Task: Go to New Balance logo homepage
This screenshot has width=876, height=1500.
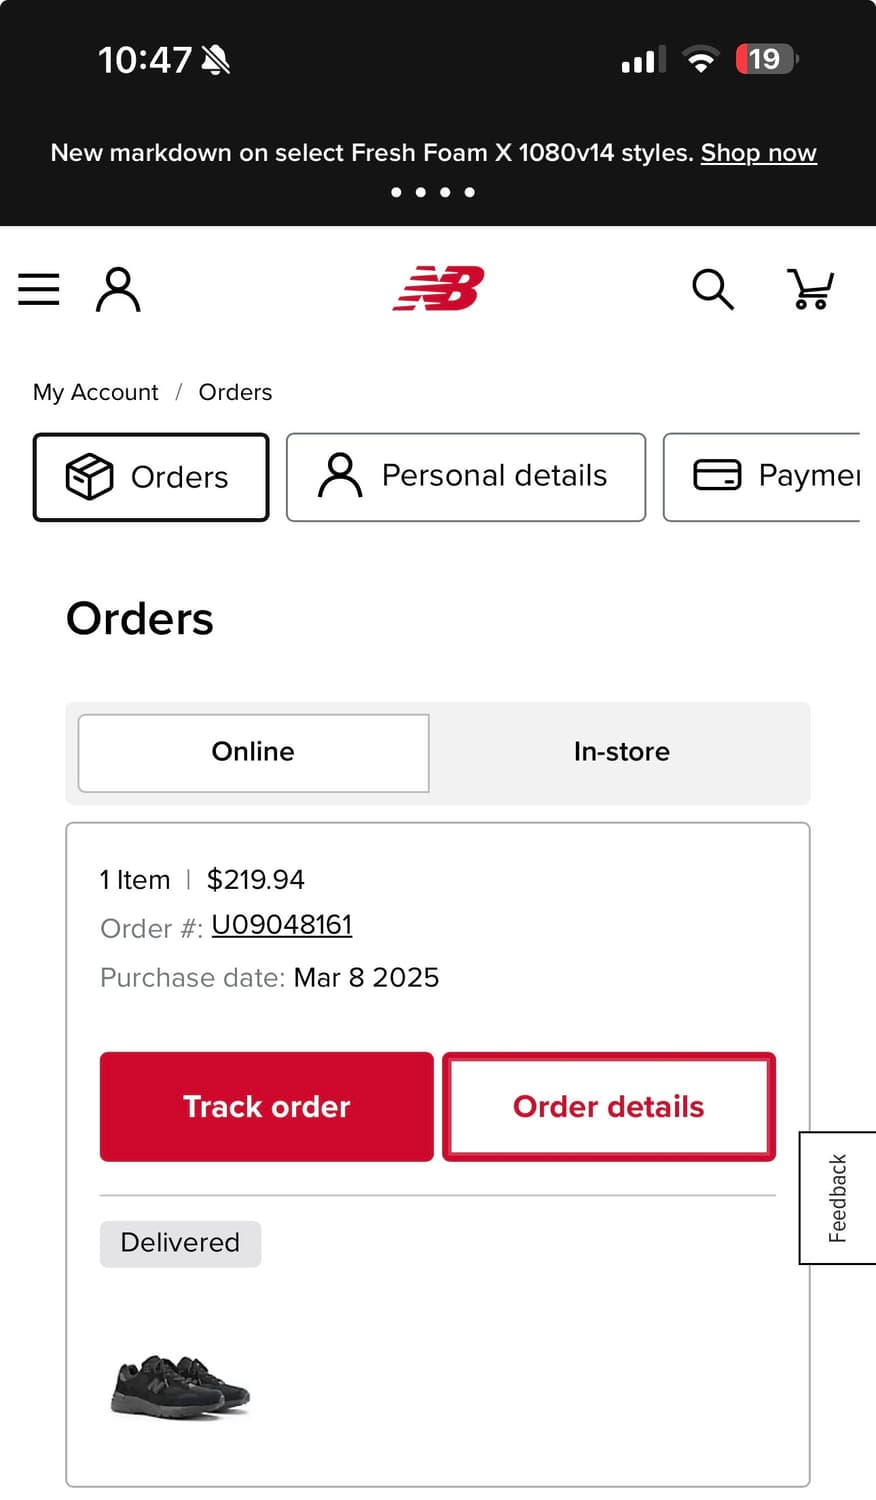Action: coord(438,289)
